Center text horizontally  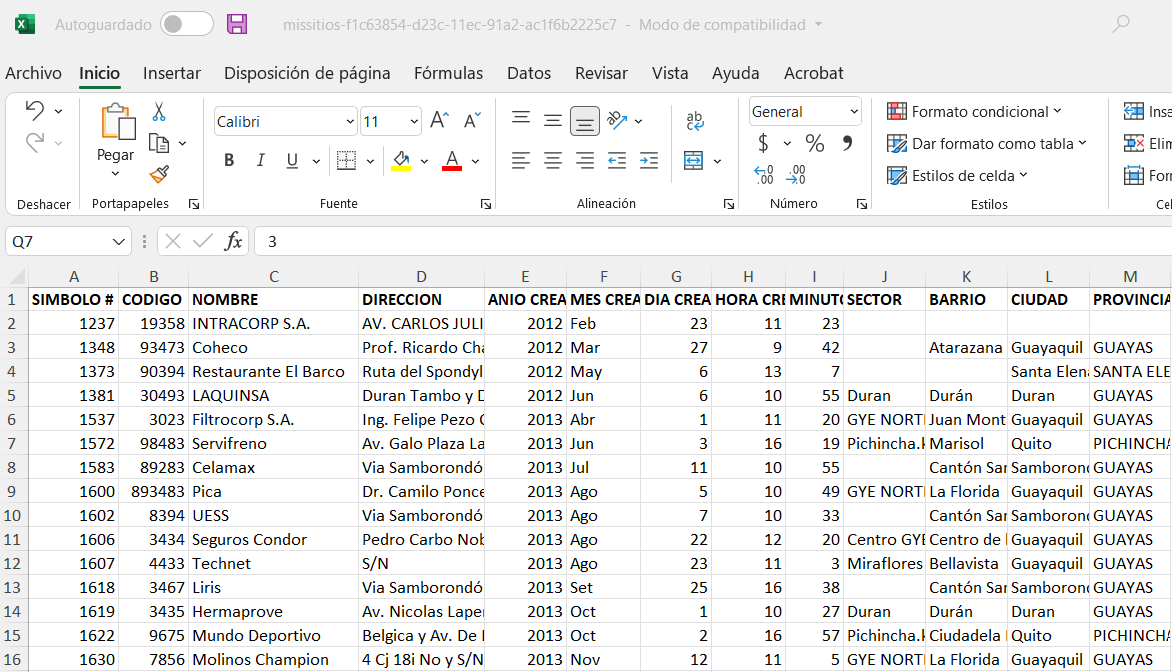click(x=553, y=160)
